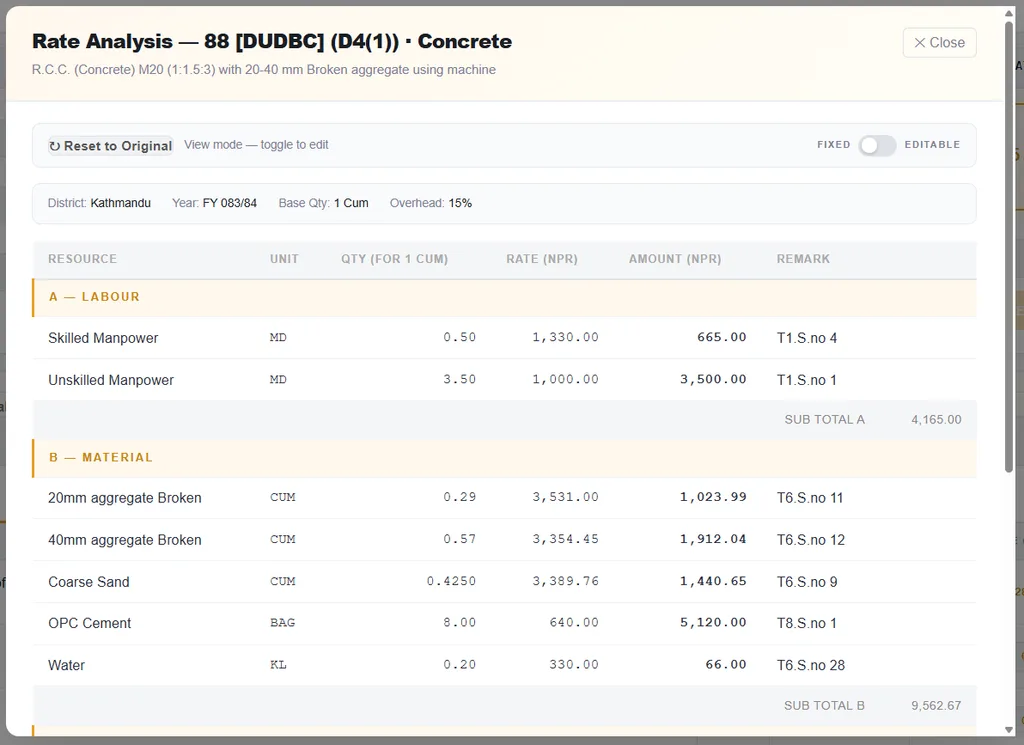
Task: Click the Reset to Original button
Action: 110,146
